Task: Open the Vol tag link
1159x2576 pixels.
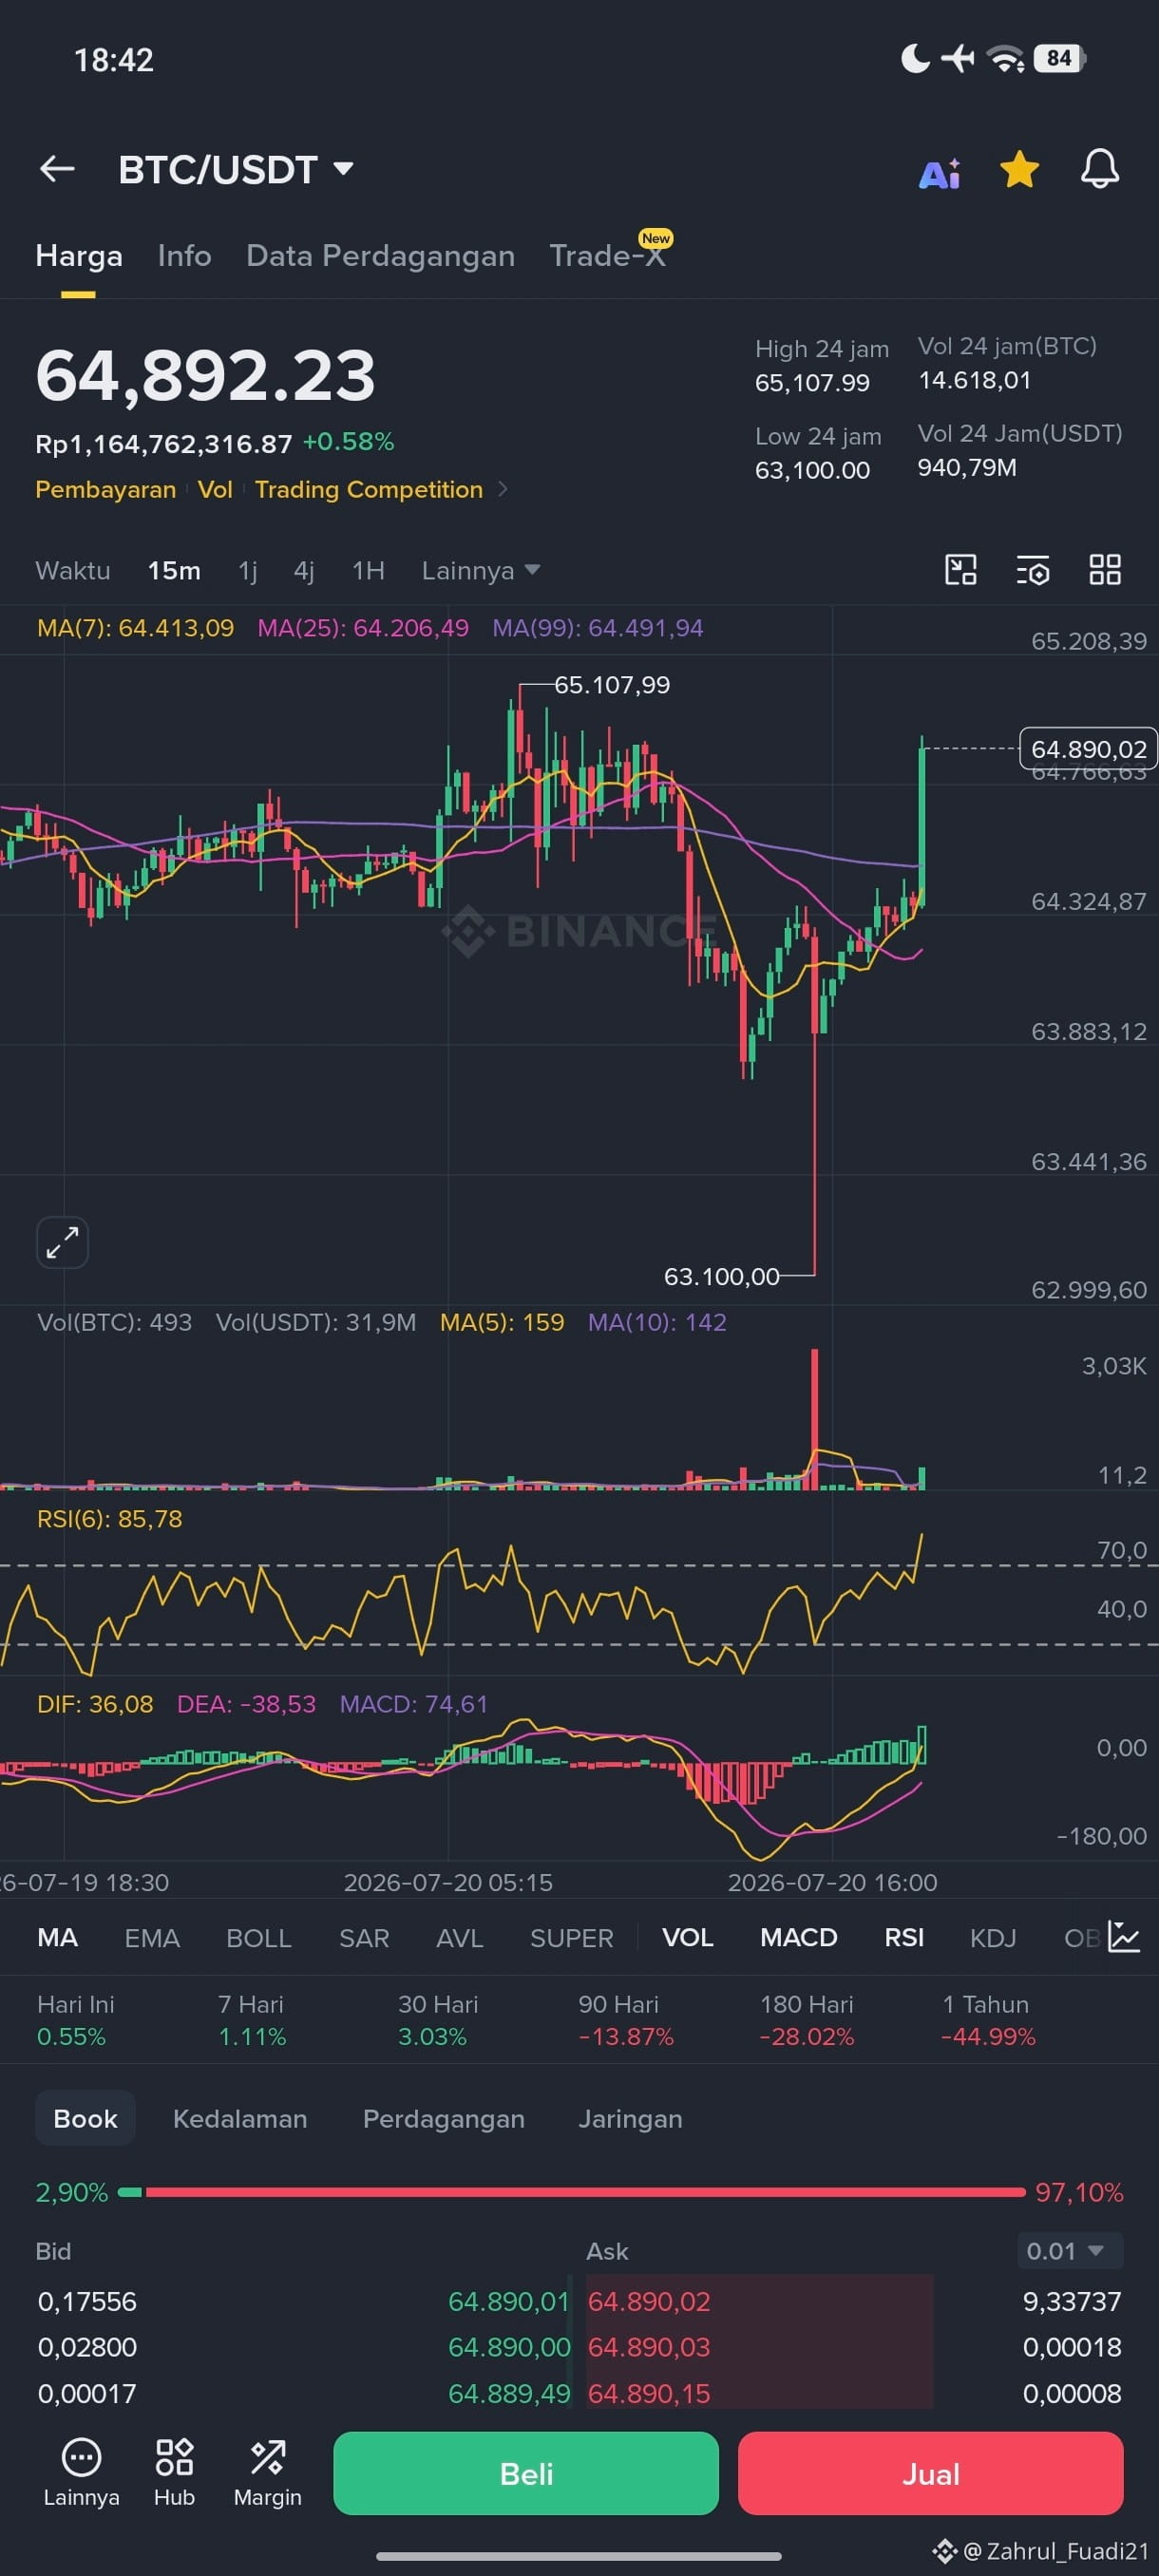Action: 215,489
